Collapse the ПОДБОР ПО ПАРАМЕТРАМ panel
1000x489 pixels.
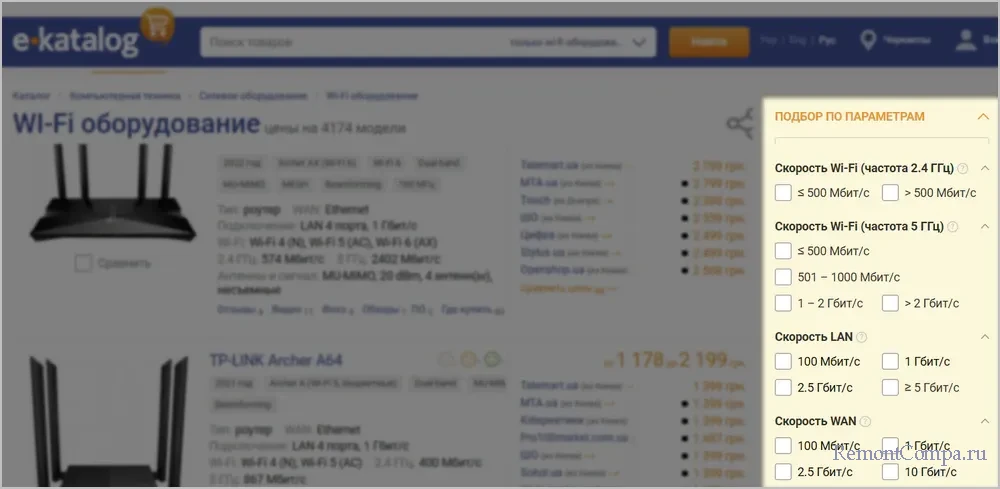pyautogui.click(x=983, y=117)
